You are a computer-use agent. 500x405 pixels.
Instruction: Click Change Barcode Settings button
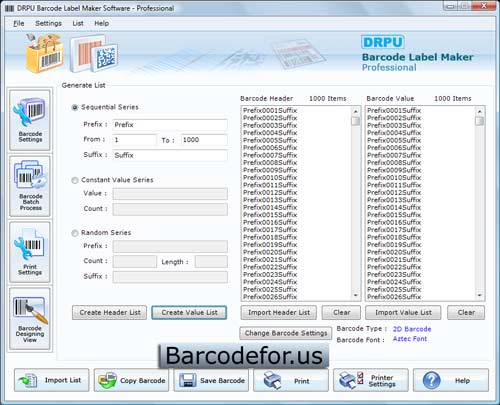(x=286, y=333)
